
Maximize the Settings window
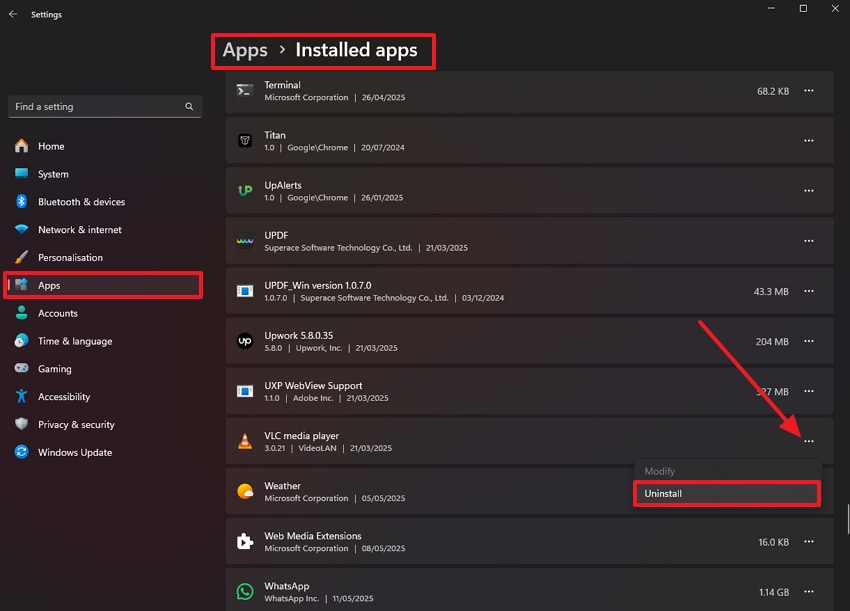(x=803, y=9)
